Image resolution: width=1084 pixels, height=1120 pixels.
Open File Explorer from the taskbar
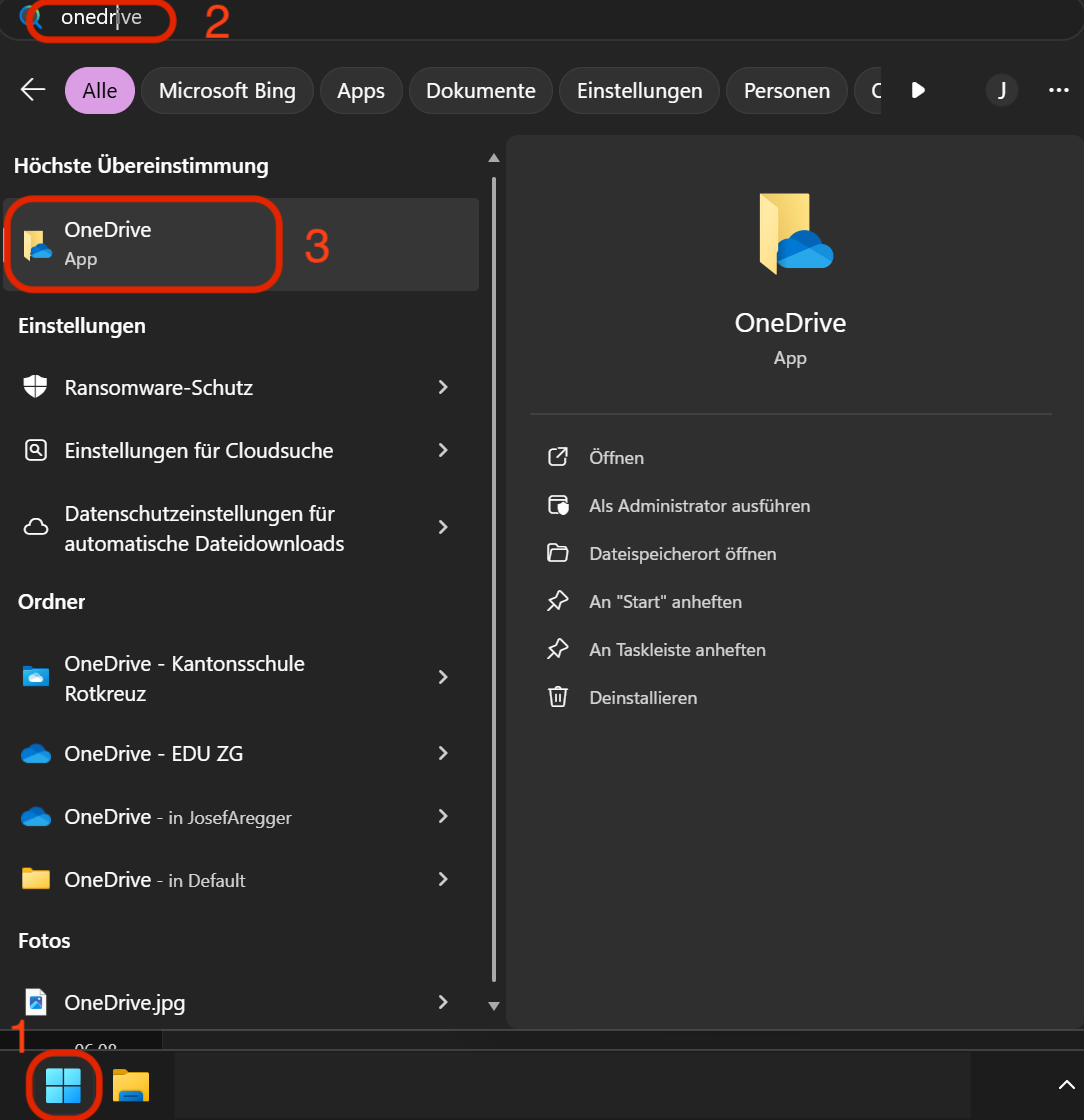(131, 1086)
